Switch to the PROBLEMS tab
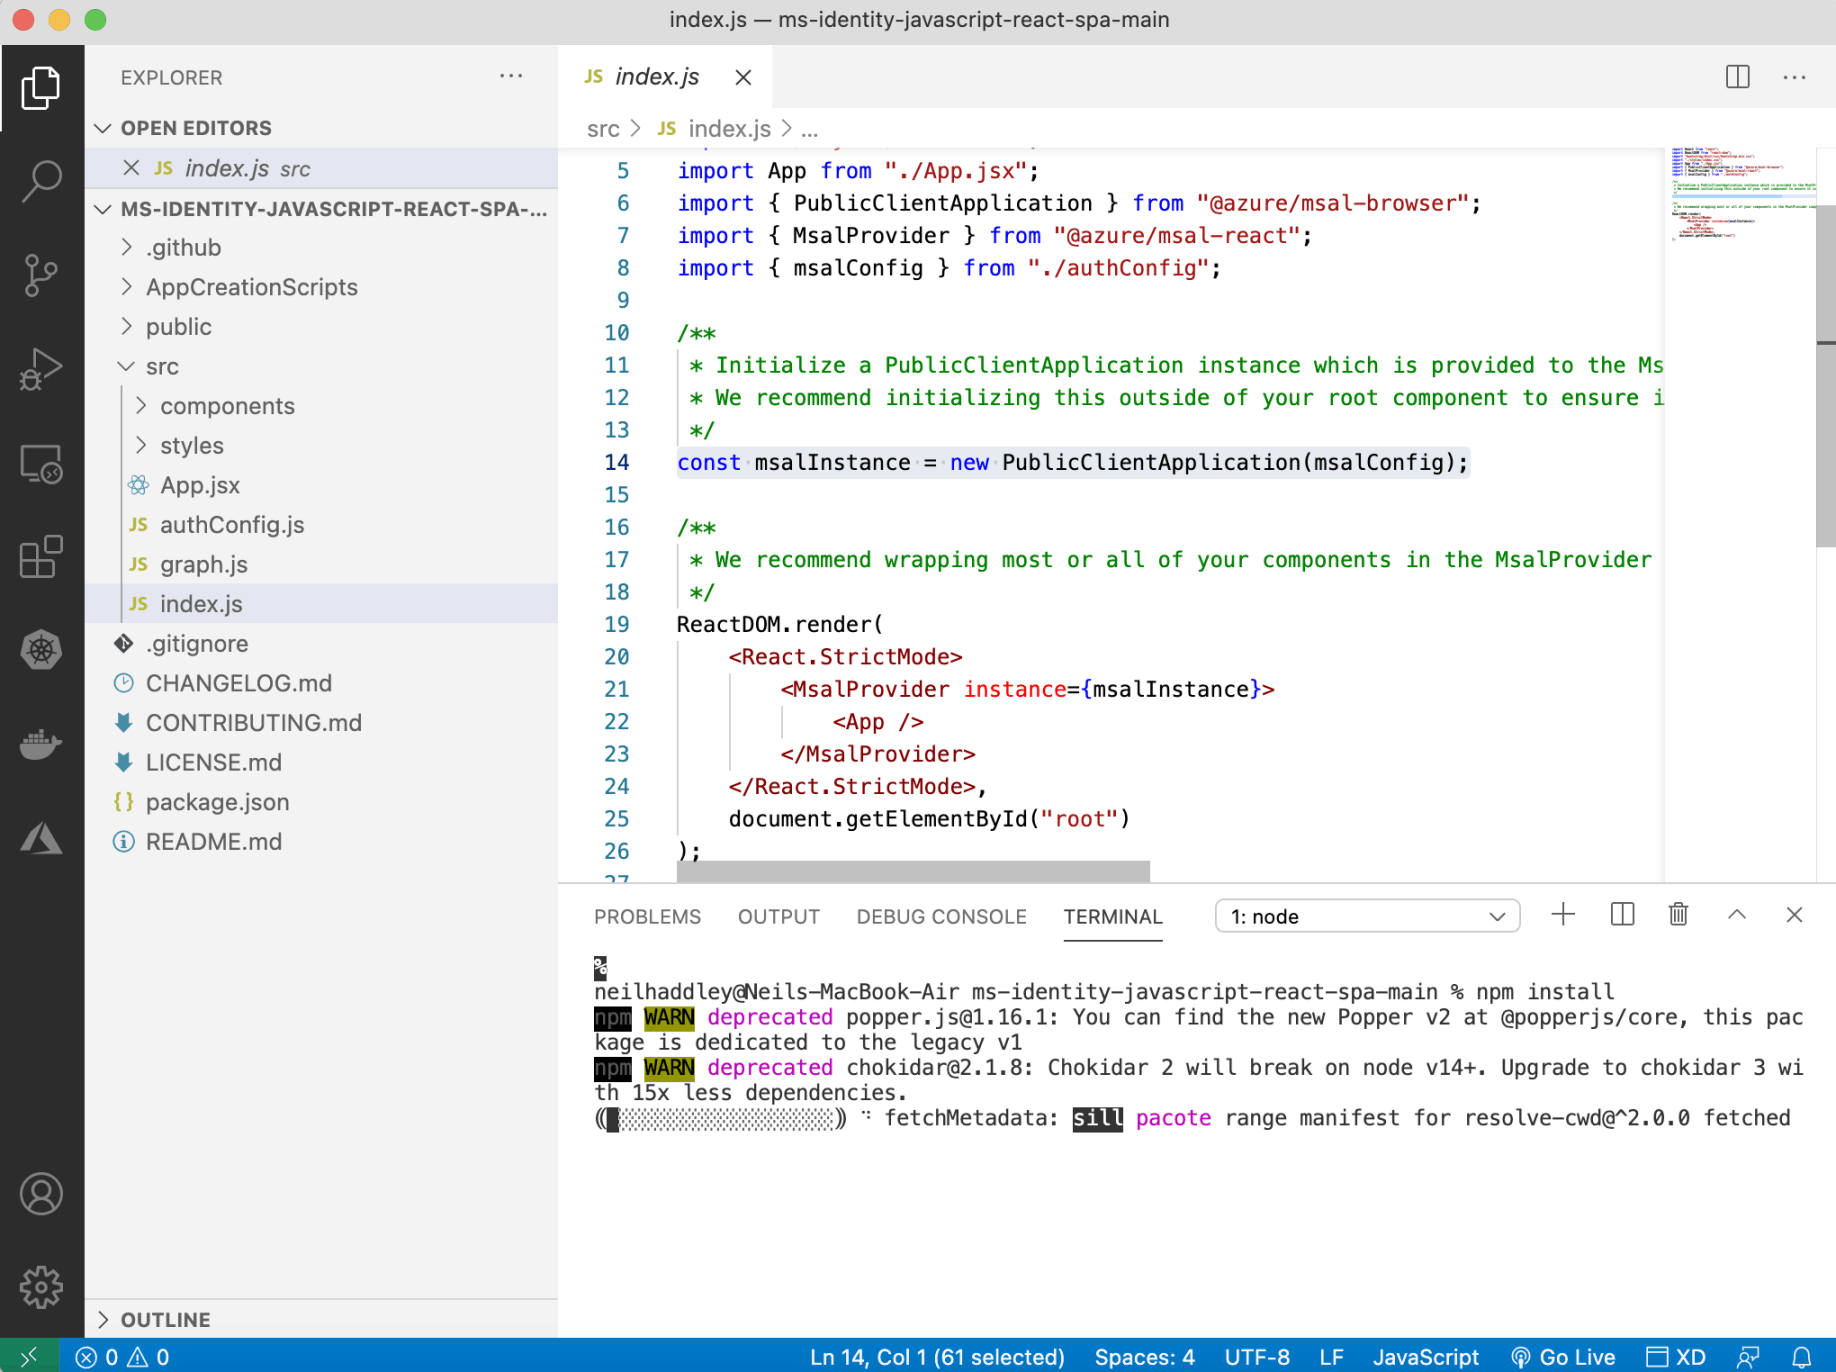Screen dimensions: 1836x1372 point(647,917)
